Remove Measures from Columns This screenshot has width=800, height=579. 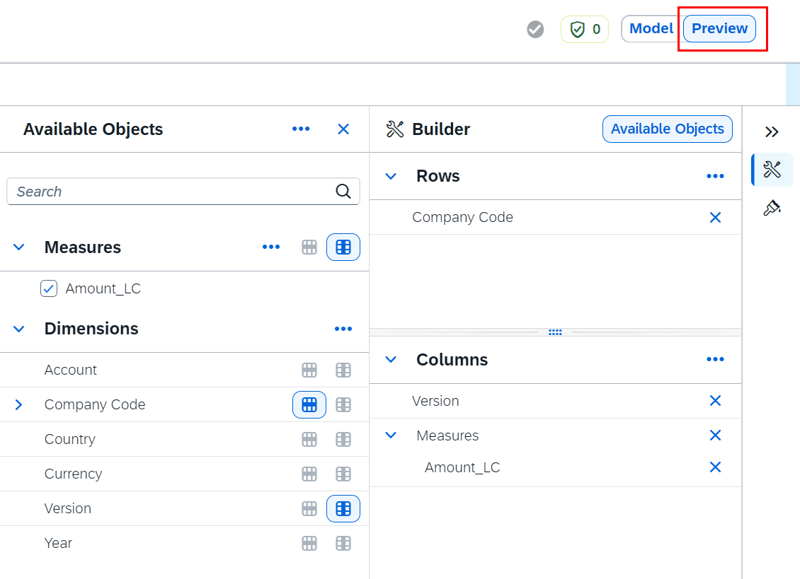click(x=715, y=436)
